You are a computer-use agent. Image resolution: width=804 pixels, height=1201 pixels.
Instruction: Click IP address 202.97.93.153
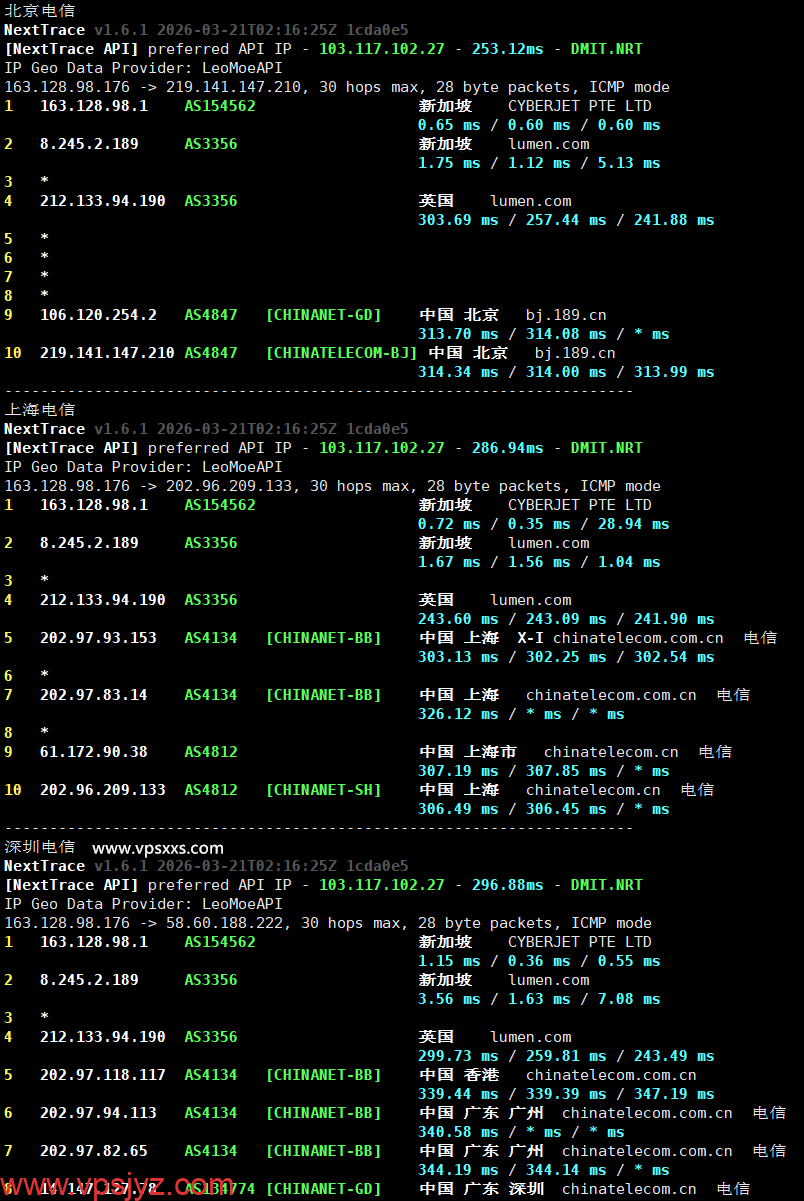(98, 638)
